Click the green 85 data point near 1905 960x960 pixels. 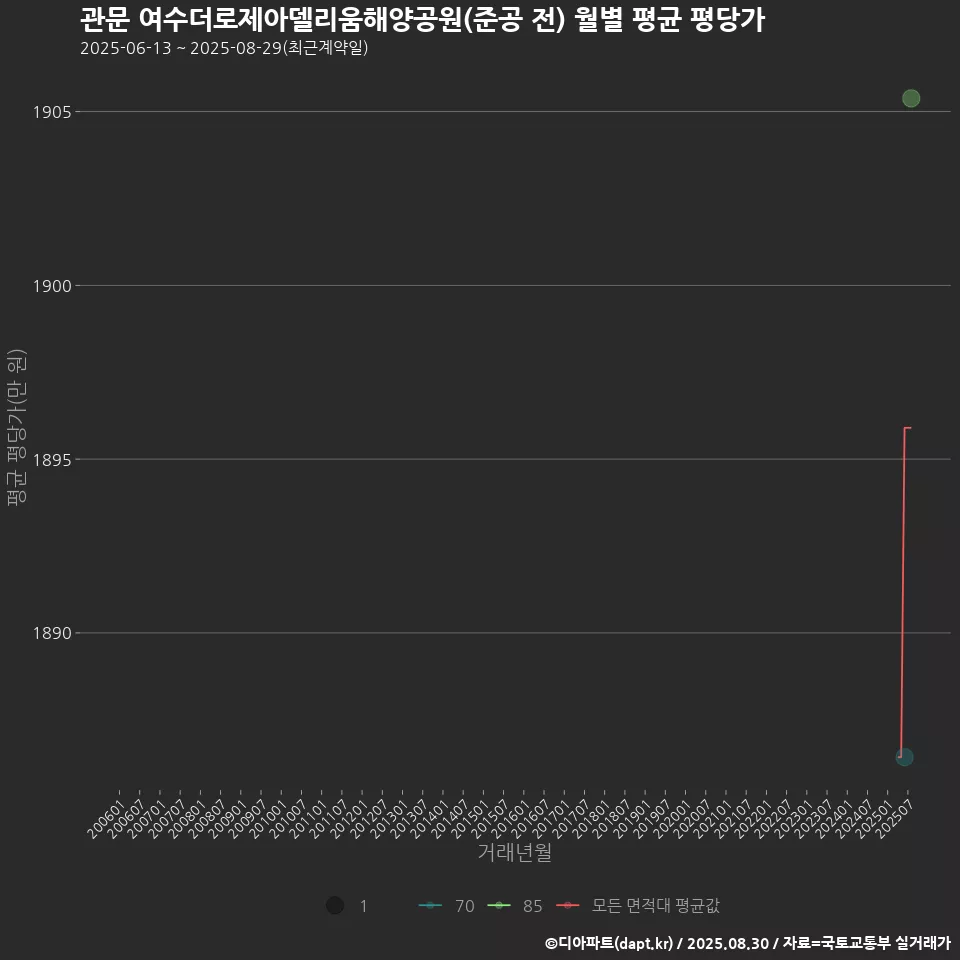click(911, 98)
